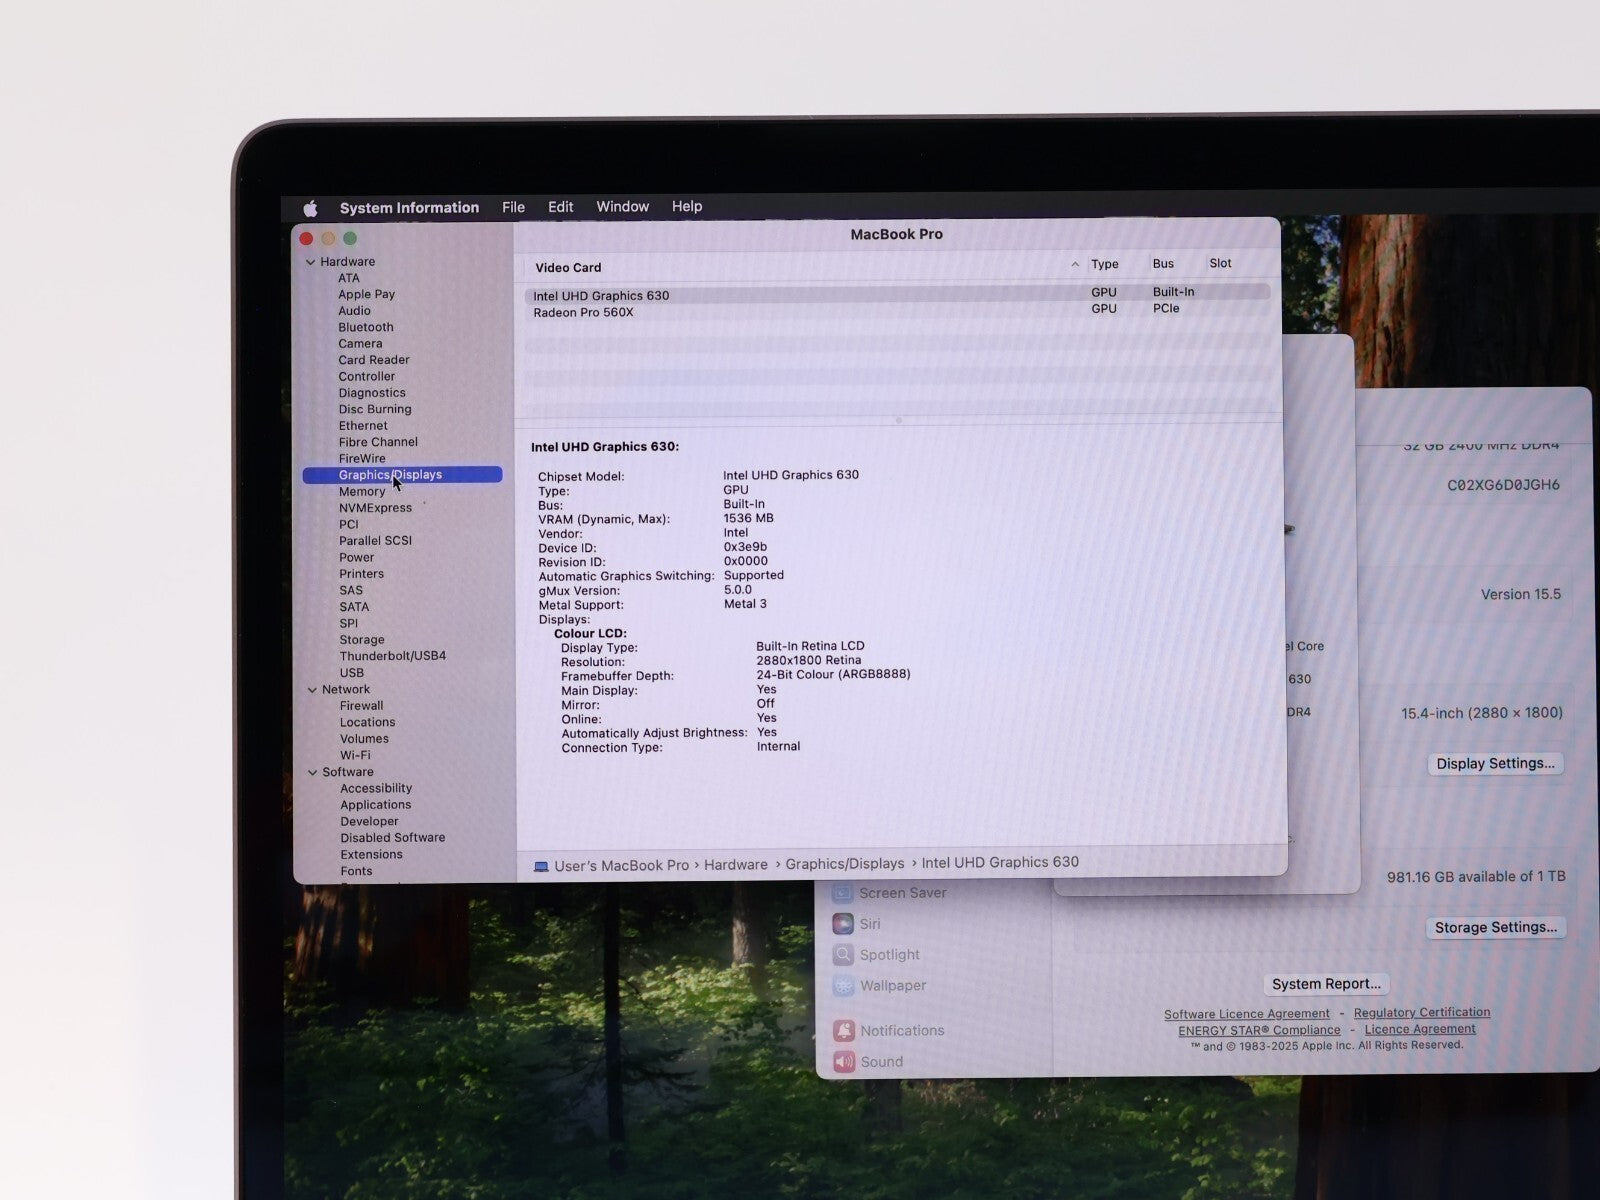Click the System Report button
This screenshot has height=1200, width=1600.
pyautogui.click(x=1326, y=984)
